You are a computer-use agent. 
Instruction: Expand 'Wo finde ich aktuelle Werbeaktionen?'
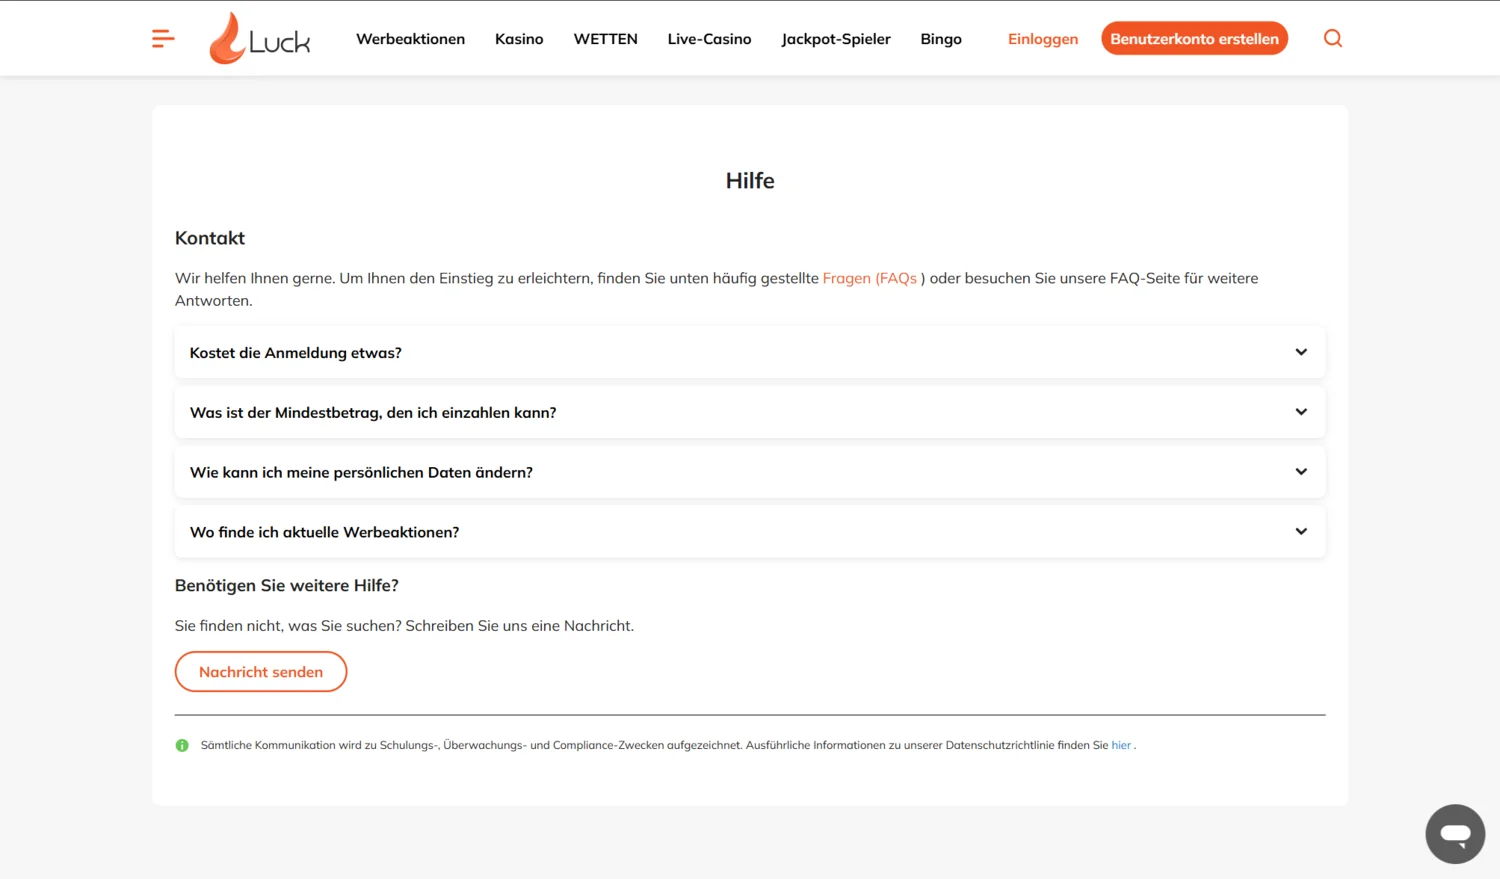pos(749,532)
